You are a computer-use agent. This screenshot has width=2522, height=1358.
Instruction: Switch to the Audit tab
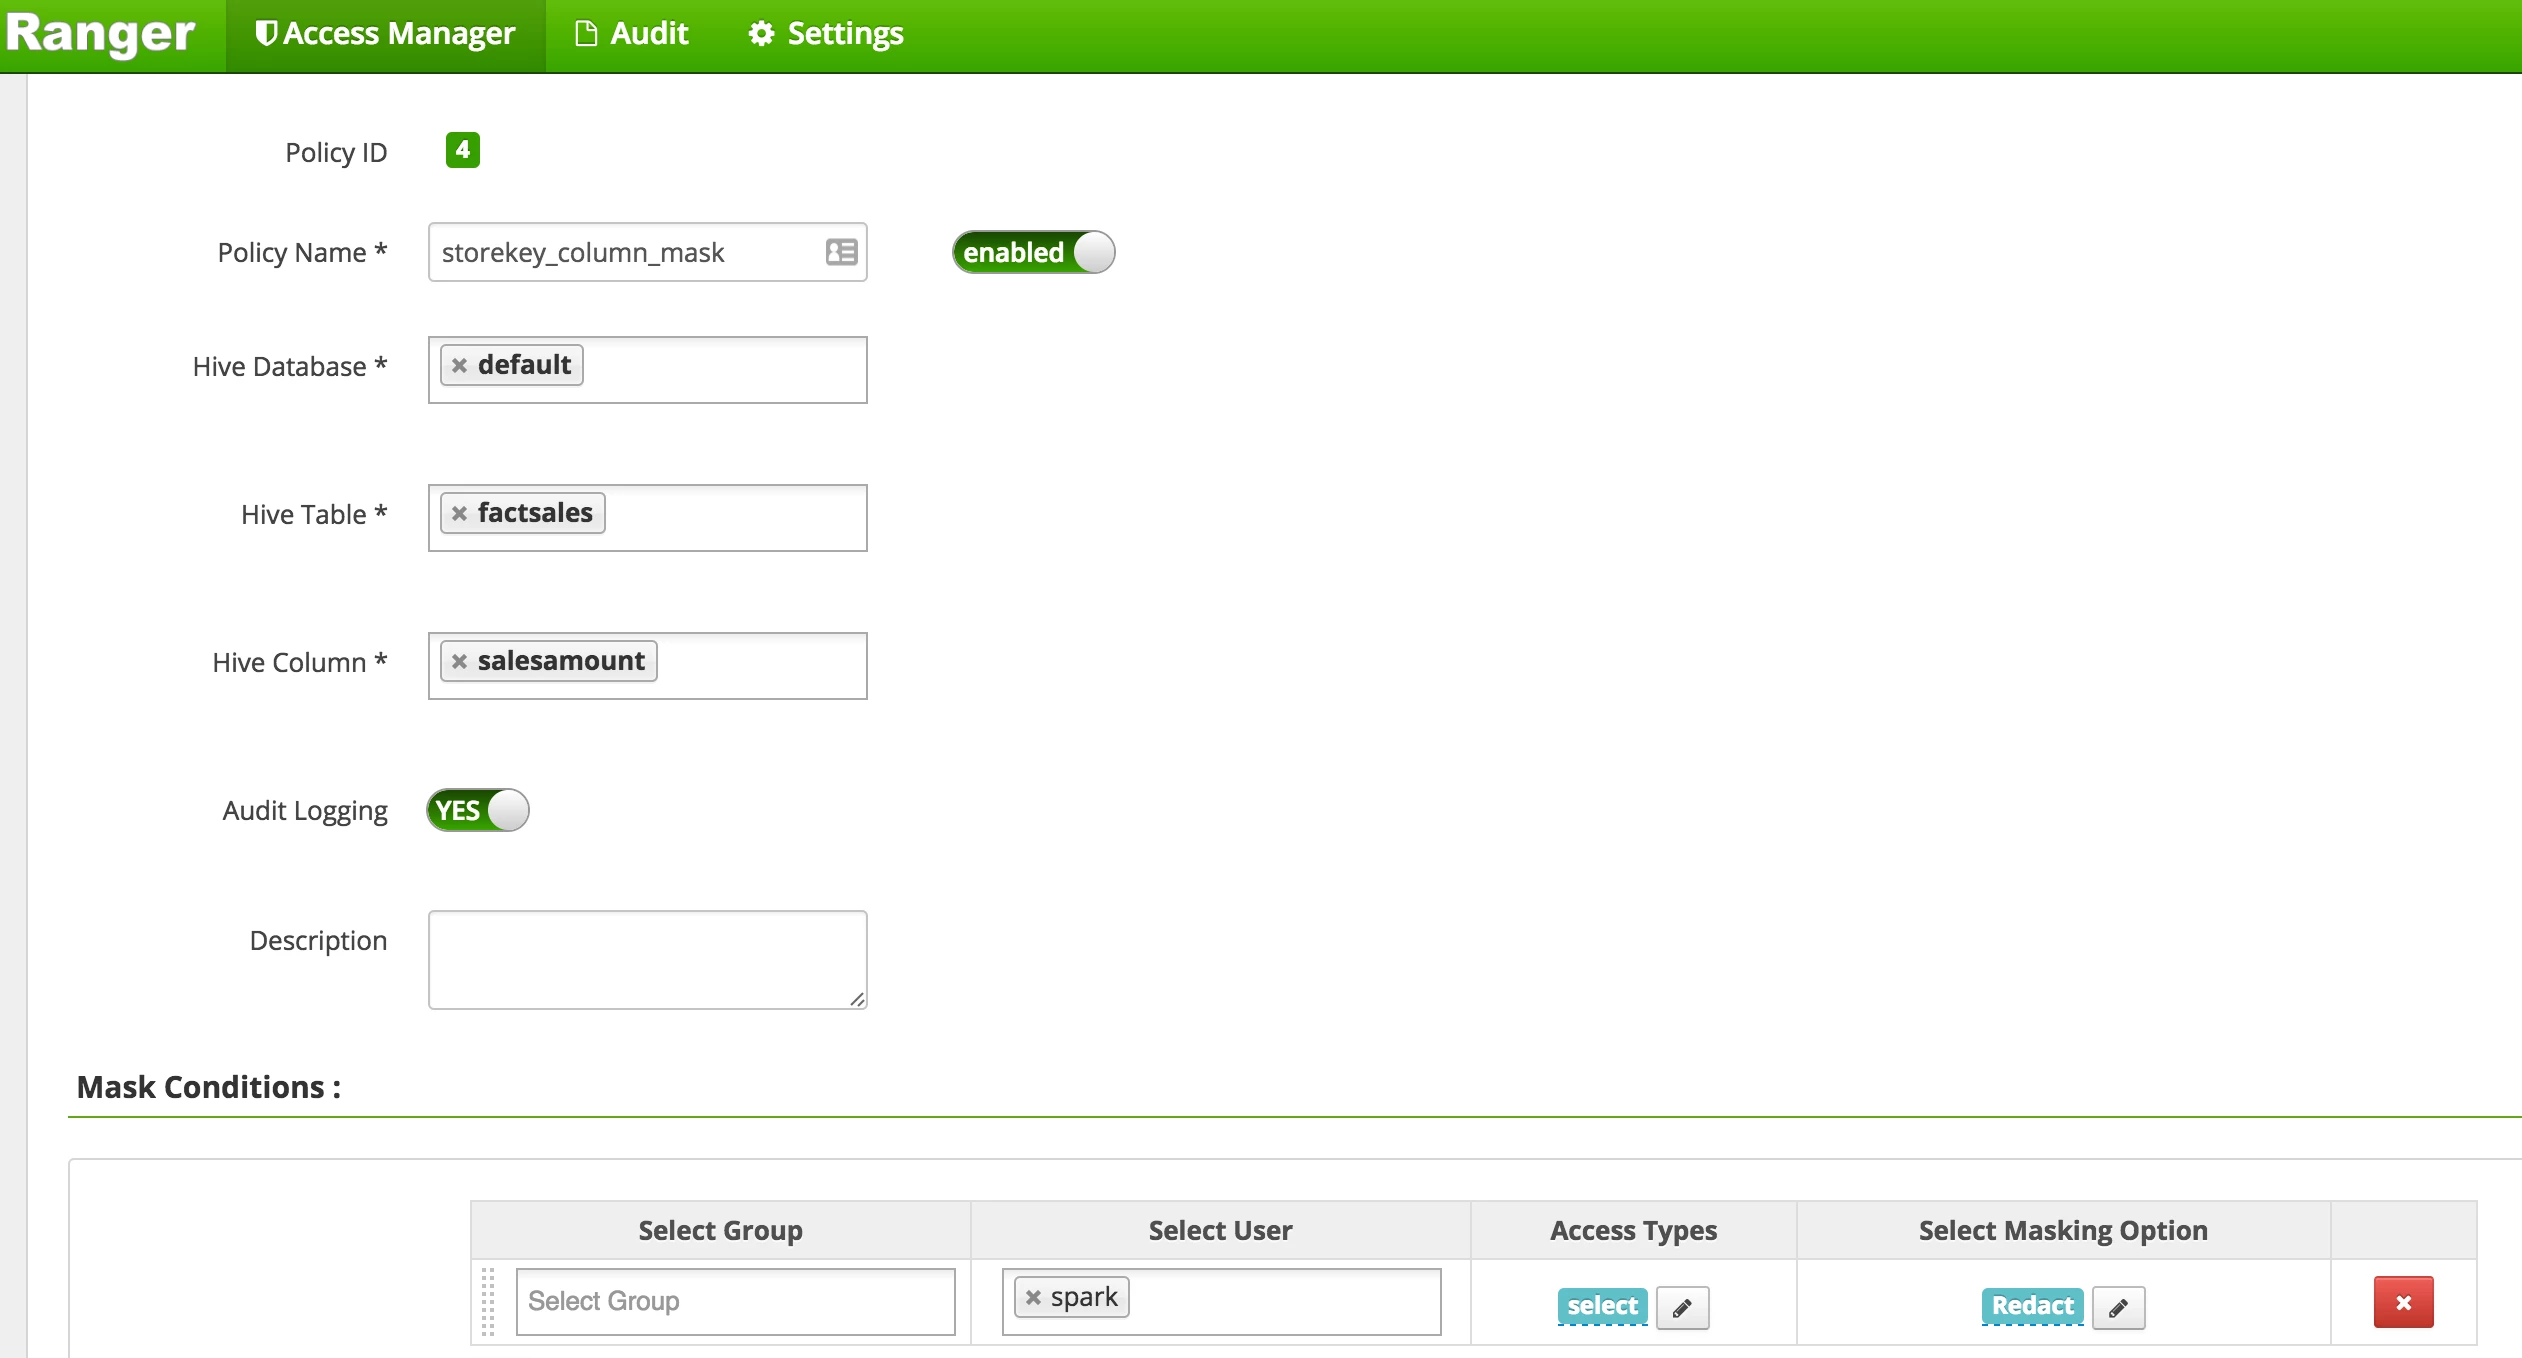click(x=632, y=34)
